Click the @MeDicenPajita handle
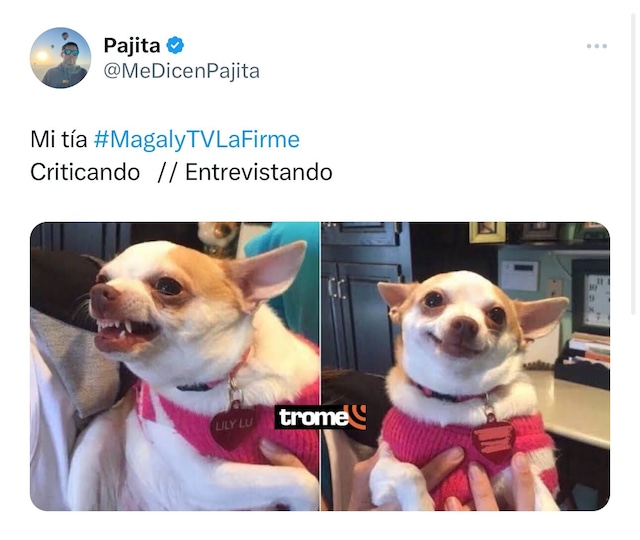This screenshot has height=540, width=640. point(182,71)
